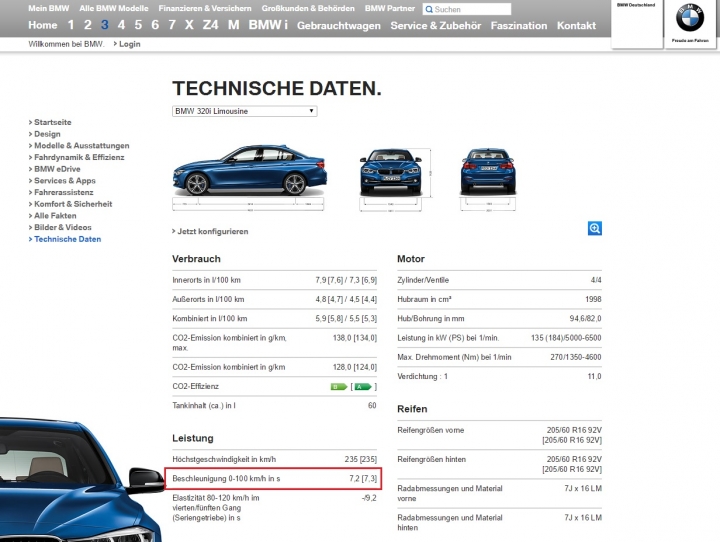Click the Hub/Bohrung in mm label
The width and height of the screenshot is (720, 542).
click(431, 319)
